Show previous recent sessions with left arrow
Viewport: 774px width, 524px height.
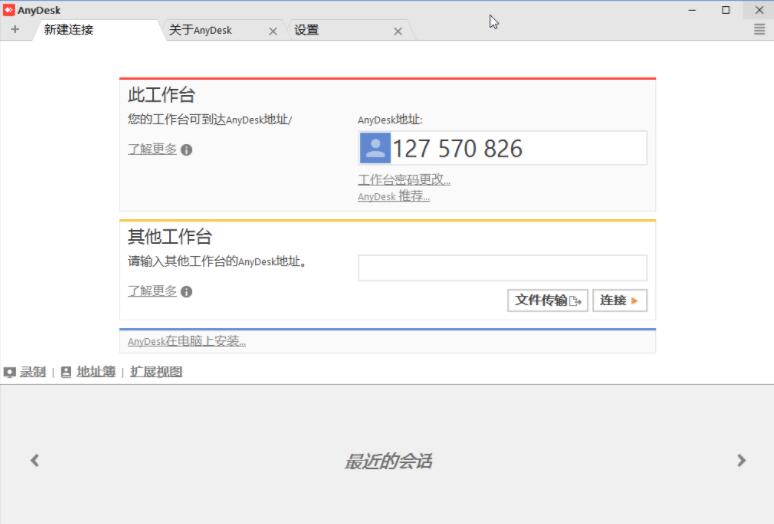pyautogui.click(x=35, y=460)
